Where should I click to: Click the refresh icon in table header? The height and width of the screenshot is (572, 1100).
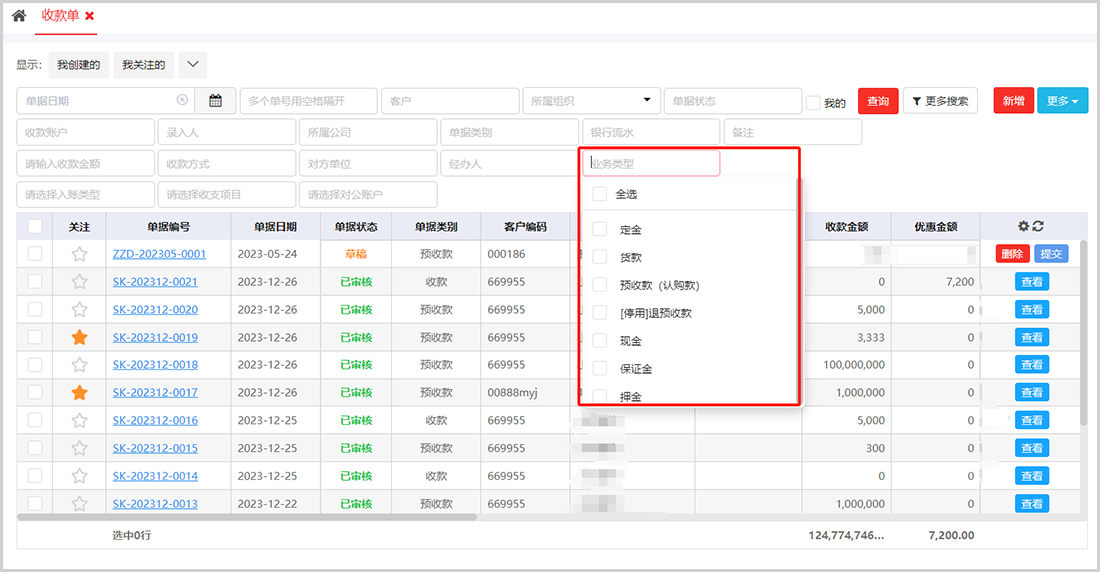pos(1038,227)
